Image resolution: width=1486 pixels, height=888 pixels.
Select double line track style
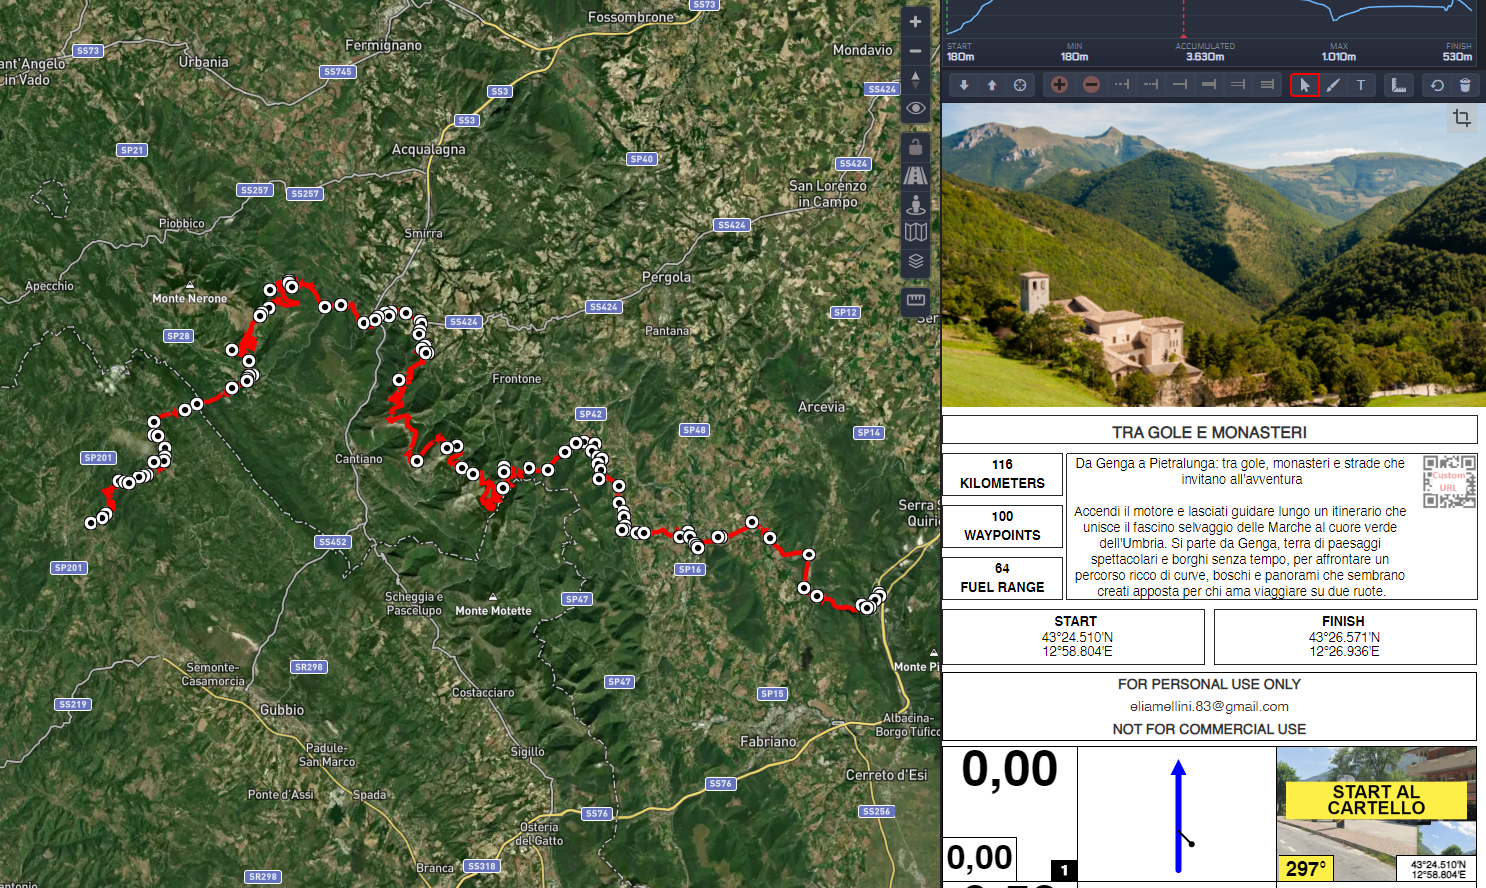click(1238, 85)
